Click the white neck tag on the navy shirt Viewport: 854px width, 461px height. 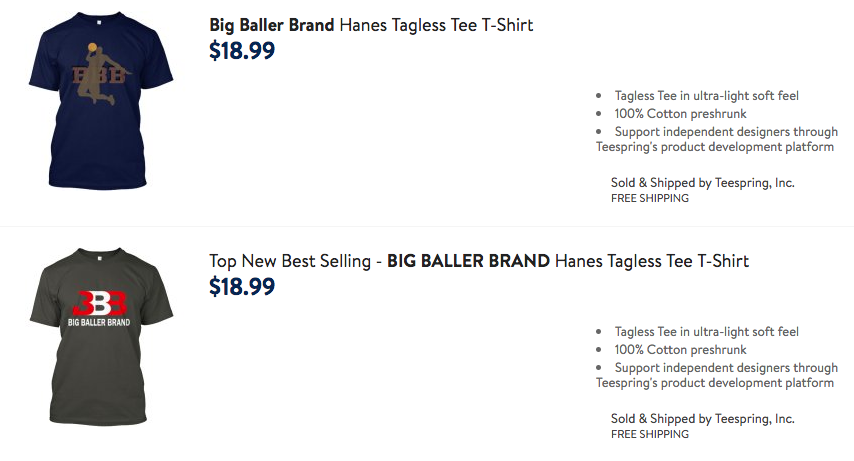100,23
